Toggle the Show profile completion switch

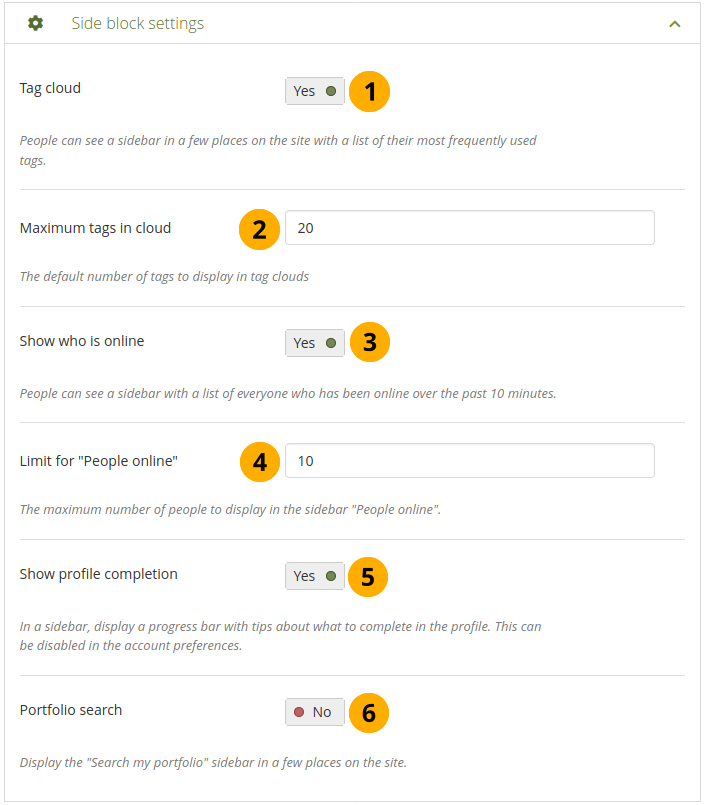tap(315, 576)
